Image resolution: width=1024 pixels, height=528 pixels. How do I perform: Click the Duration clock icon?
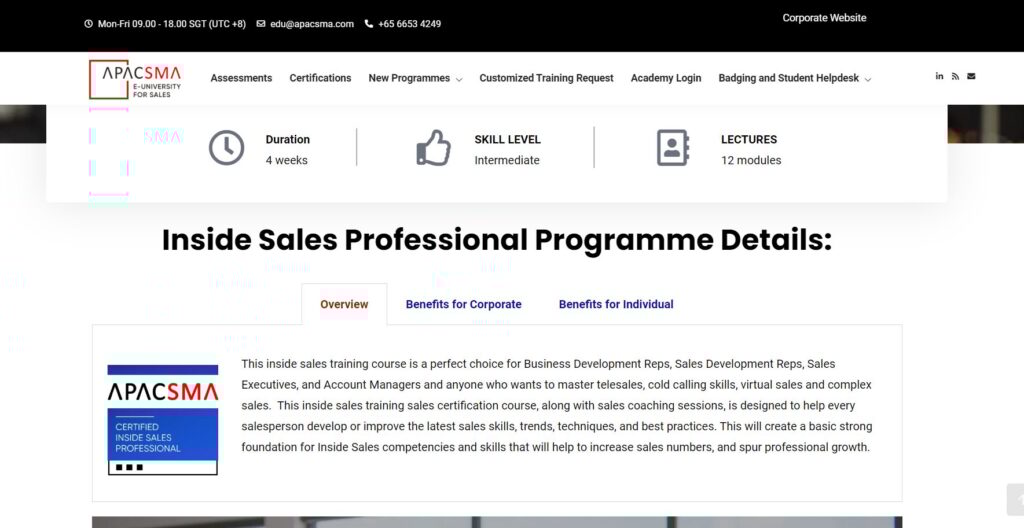click(x=227, y=148)
